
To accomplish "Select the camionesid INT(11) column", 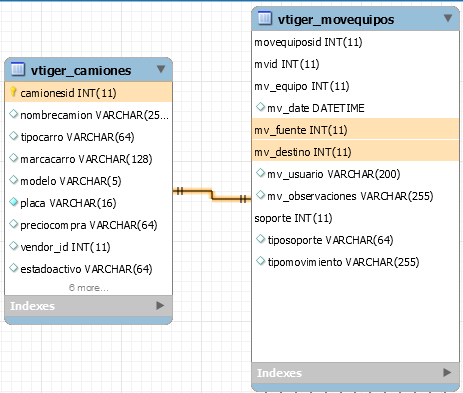I will tap(89, 93).
